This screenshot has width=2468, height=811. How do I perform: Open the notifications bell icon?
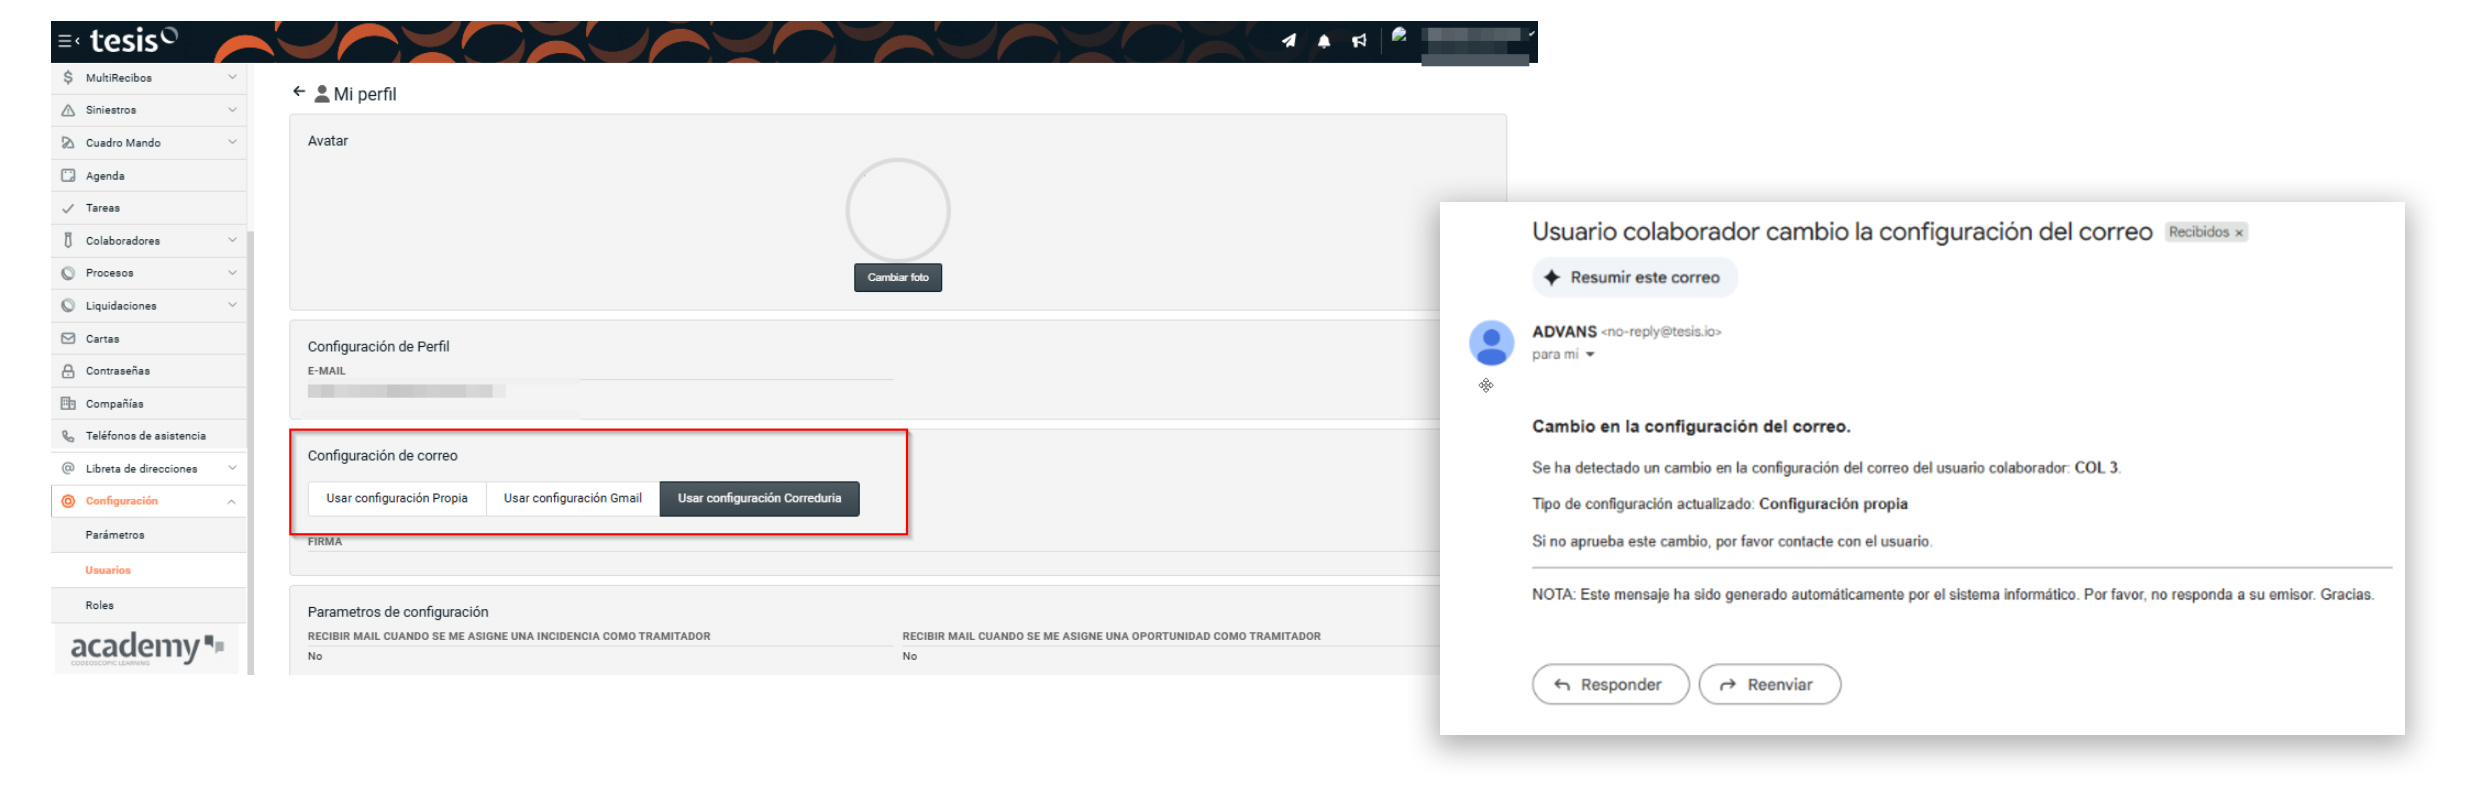[x=1324, y=41]
